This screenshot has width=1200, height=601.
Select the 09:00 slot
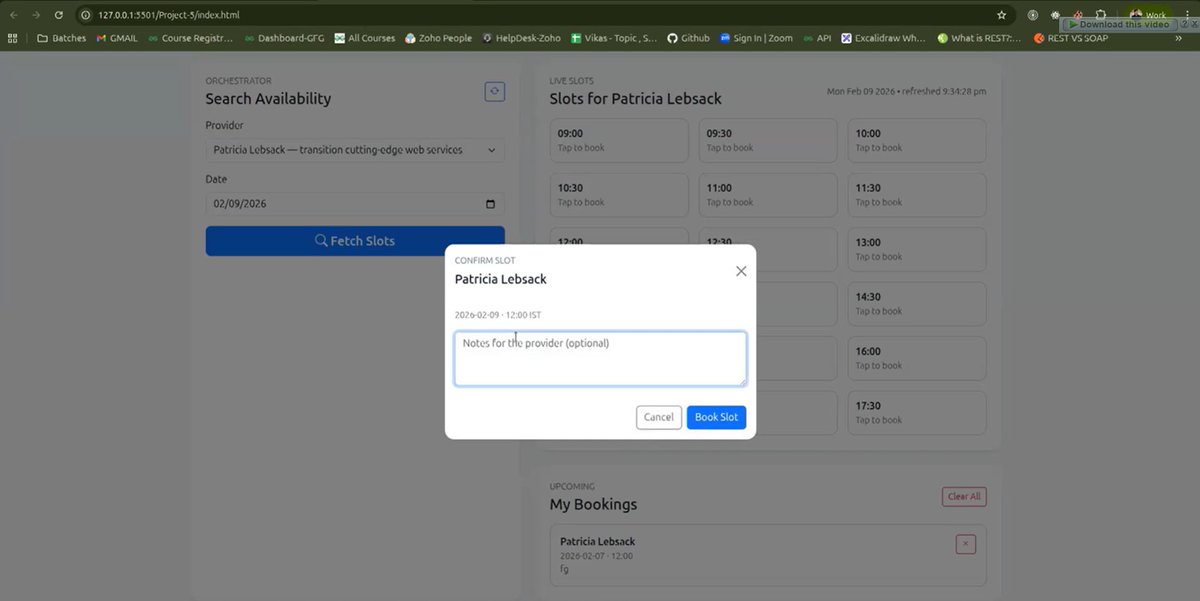[619, 141]
